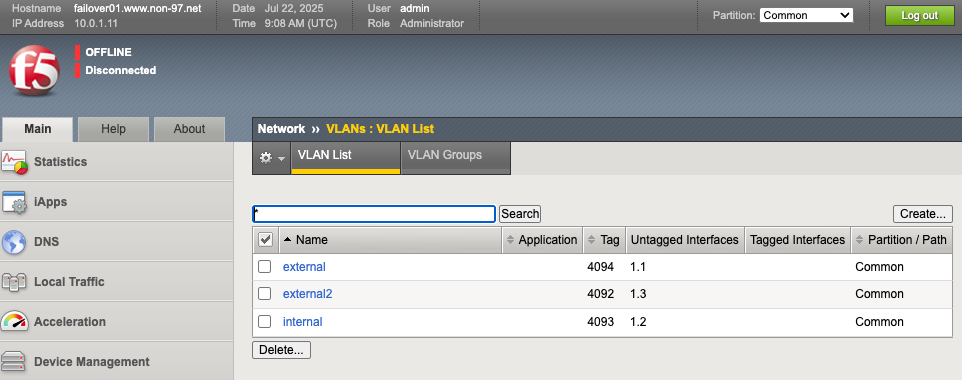Open the gear settings menu
This screenshot has width=962, height=380.
point(272,158)
